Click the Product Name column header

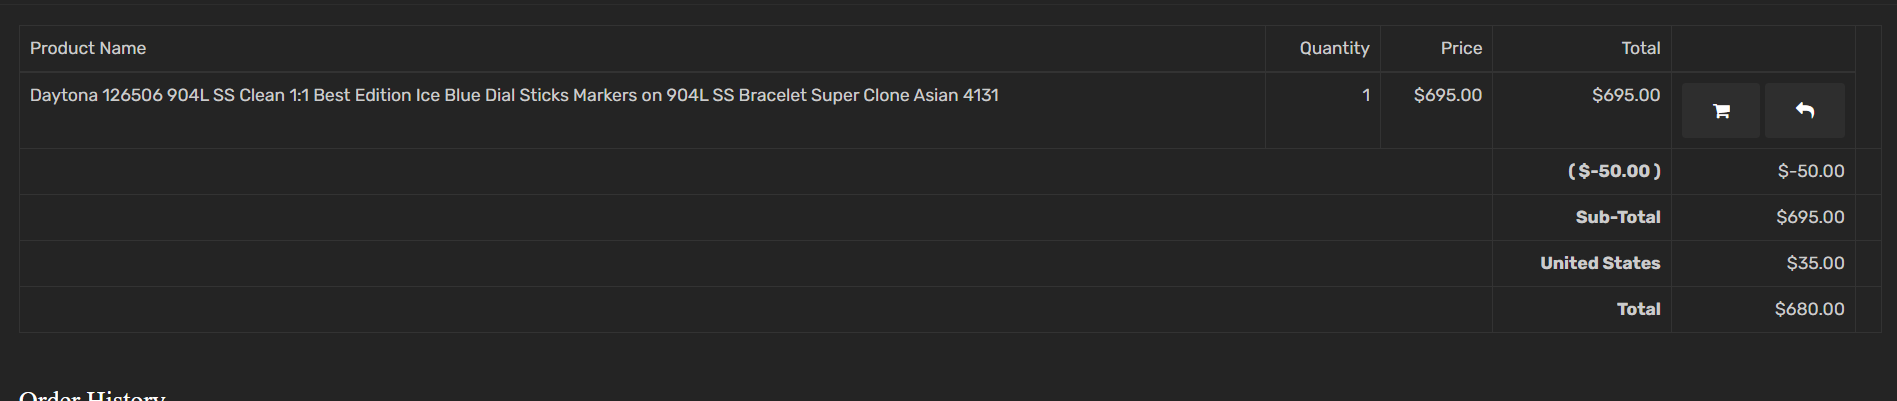pos(88,48)
